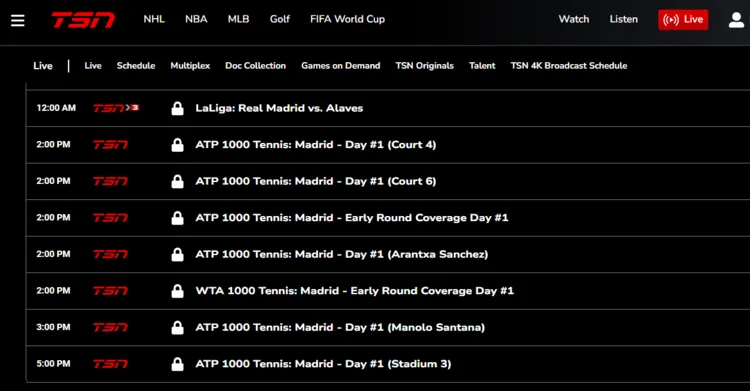Click lock icon for Madrid Court 4 row
750x391 pixels.
point(177,145)
